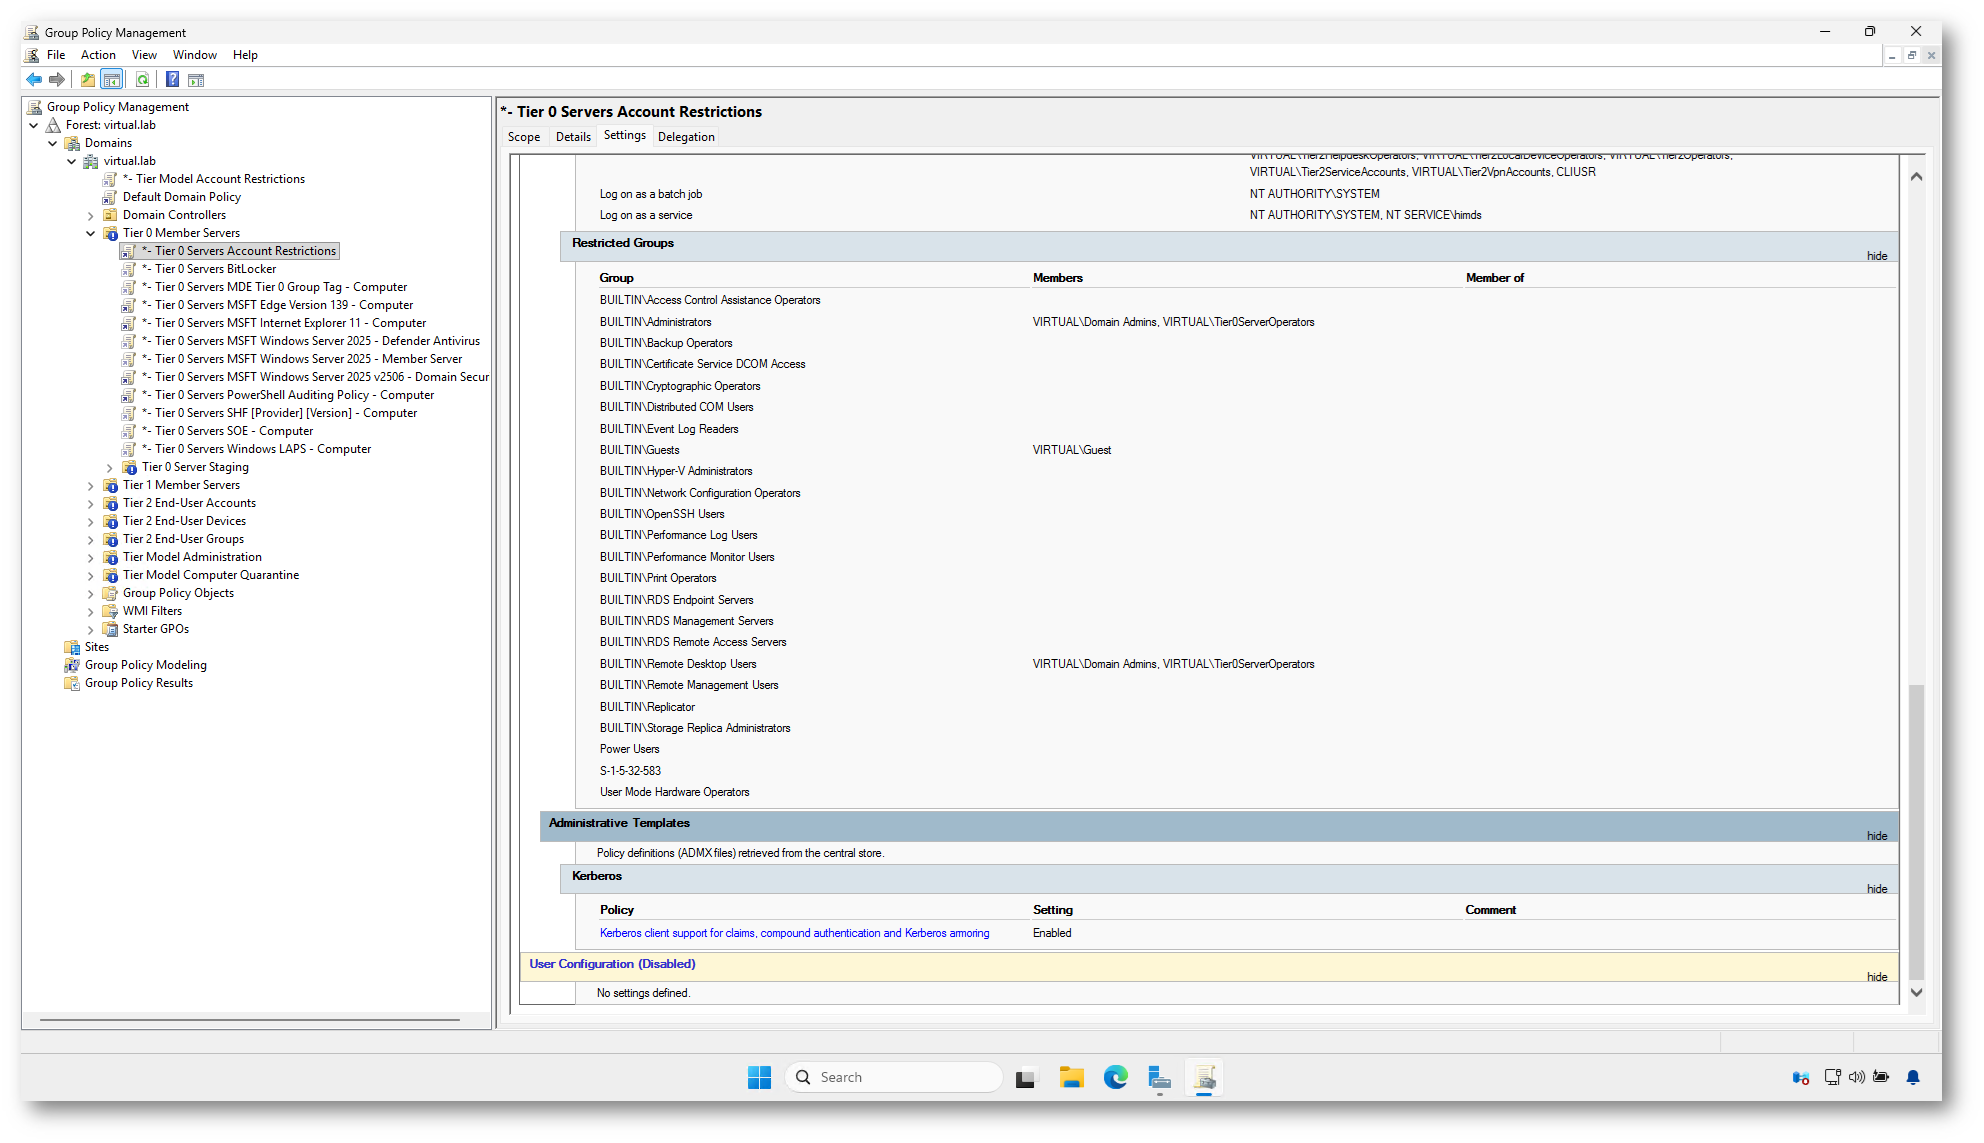The width and height of the screenshot is (1984, 1143).
Task: Expand the Tier 2 End-User Accounts OU
Action: [x=91, y=504]
